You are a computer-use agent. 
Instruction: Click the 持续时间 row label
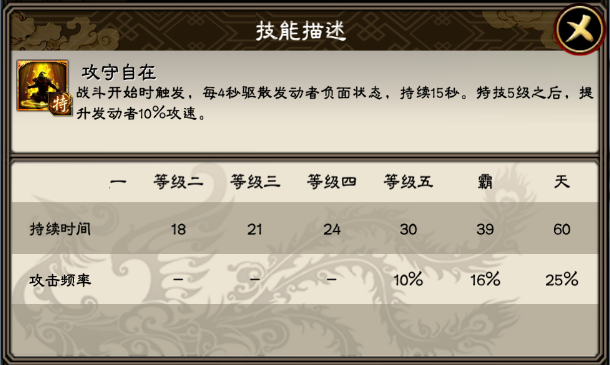pos(60,229)
